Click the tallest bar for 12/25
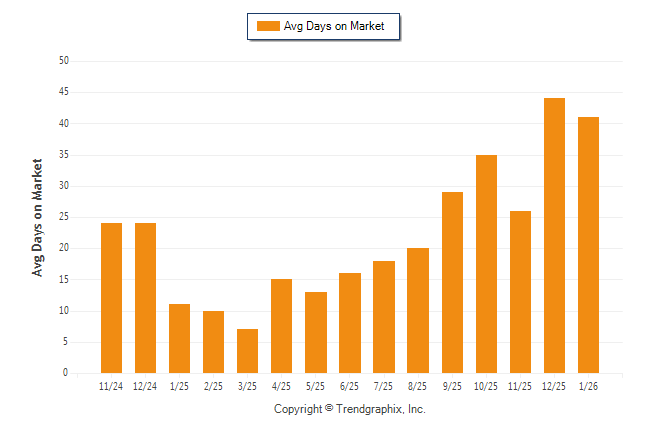 (x=554, y=235)
